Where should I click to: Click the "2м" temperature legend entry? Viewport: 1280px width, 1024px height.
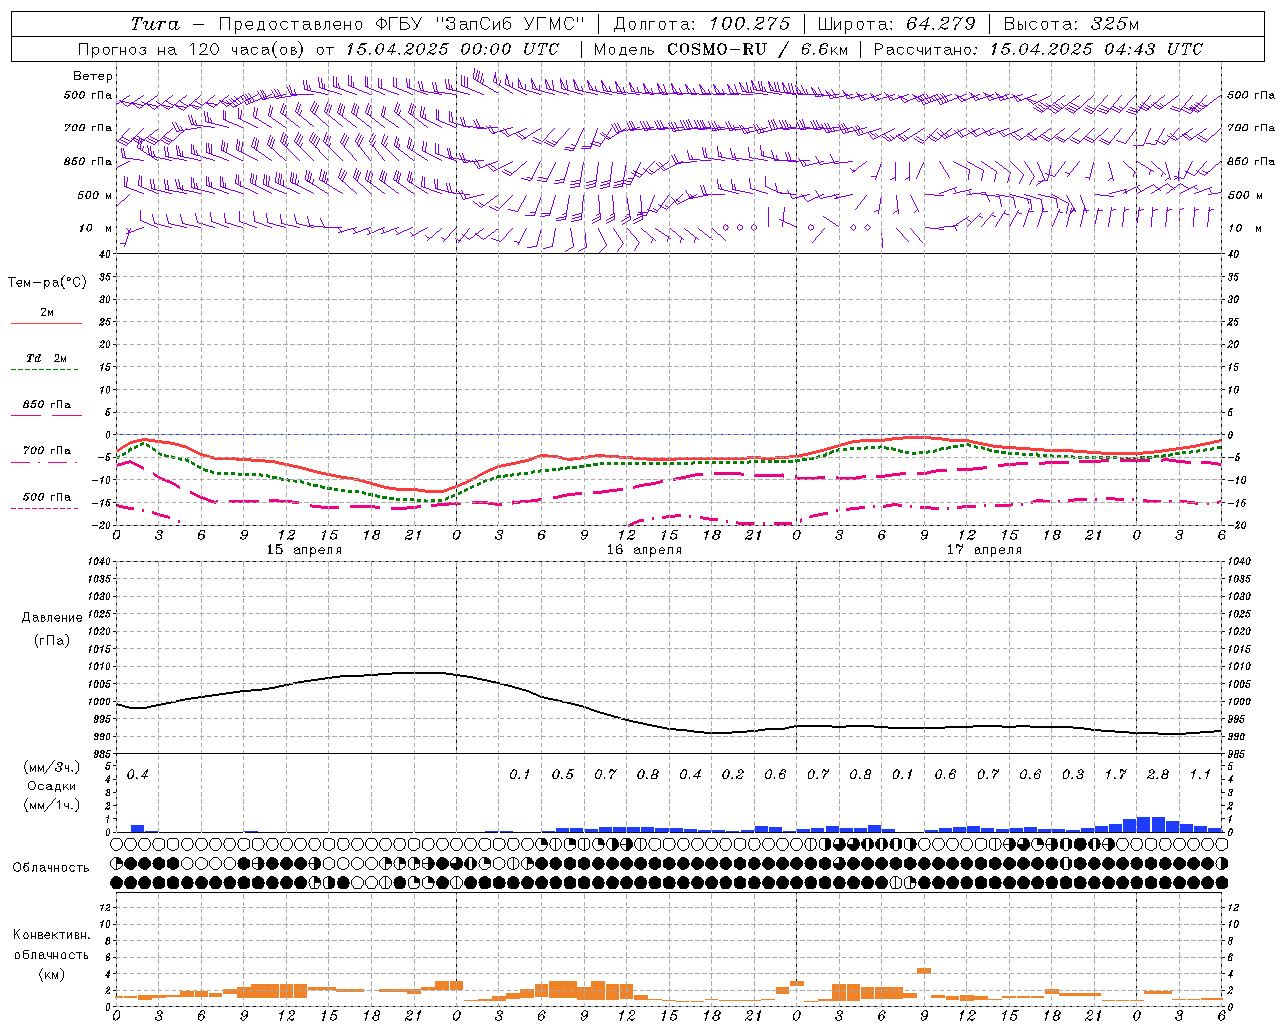coord(47,313)
